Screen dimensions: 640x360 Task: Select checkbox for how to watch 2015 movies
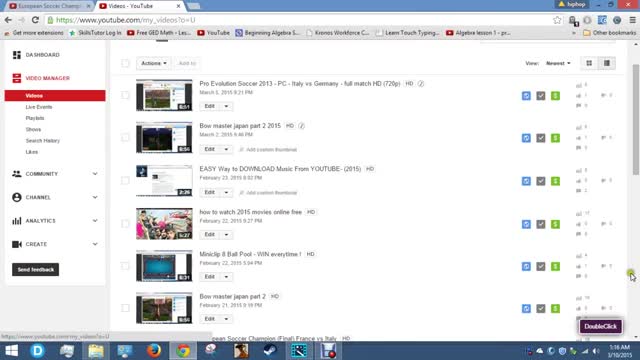click(125, 224)
